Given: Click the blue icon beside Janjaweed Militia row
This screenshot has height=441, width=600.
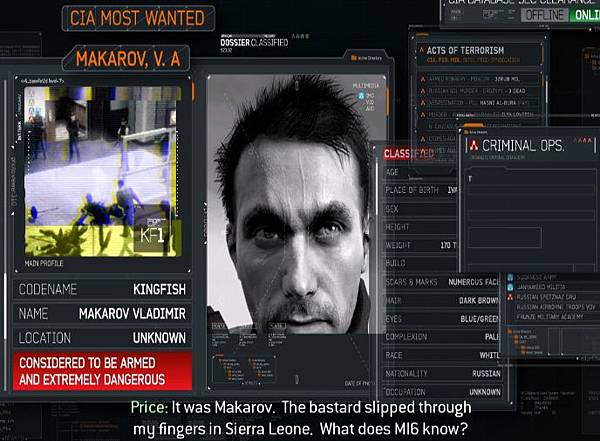Looking at the screenshot, I should (510, 287).
